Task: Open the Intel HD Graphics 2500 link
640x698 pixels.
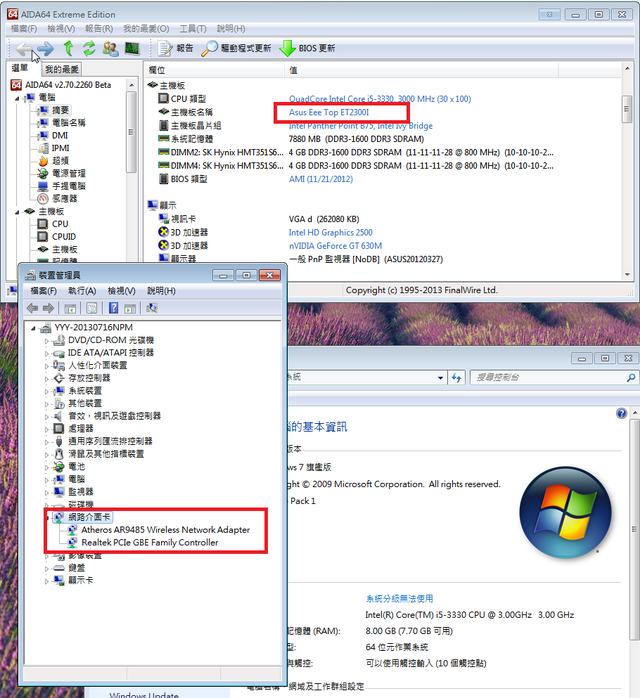Action: tap(330, 232)
